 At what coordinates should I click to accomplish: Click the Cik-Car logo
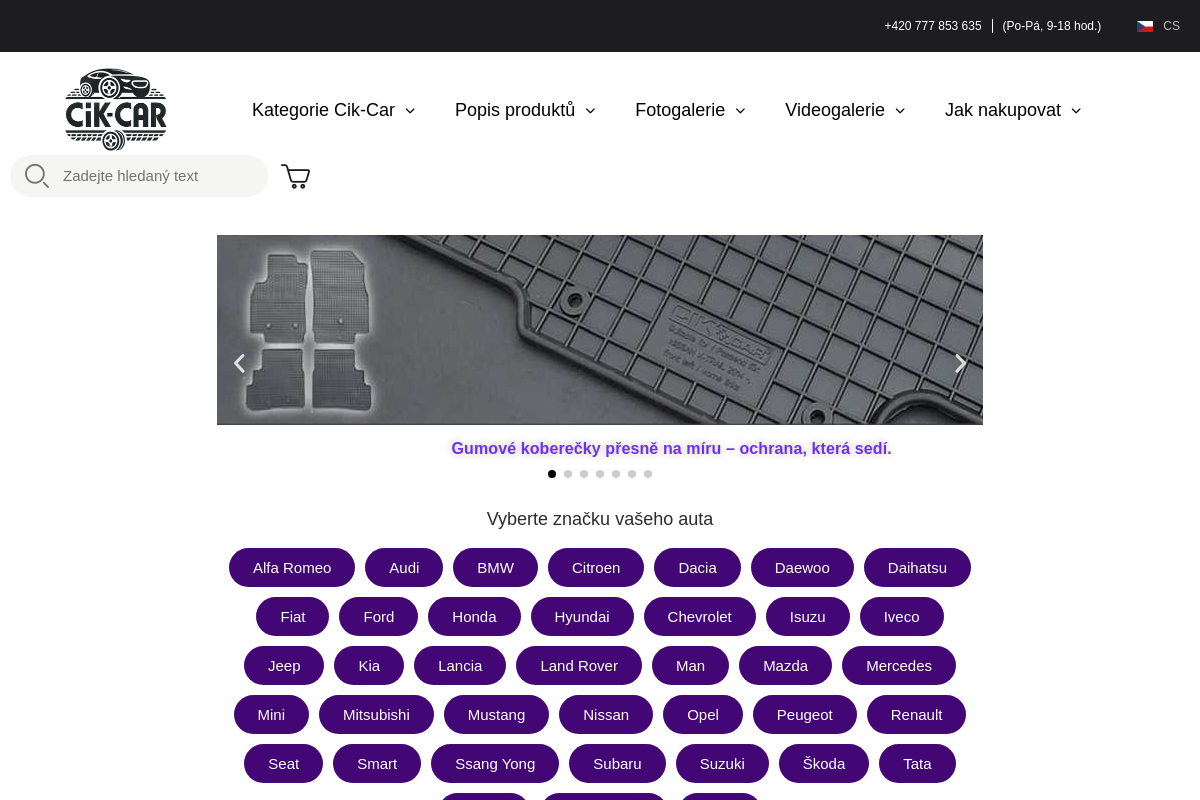[x=116, y=109]
